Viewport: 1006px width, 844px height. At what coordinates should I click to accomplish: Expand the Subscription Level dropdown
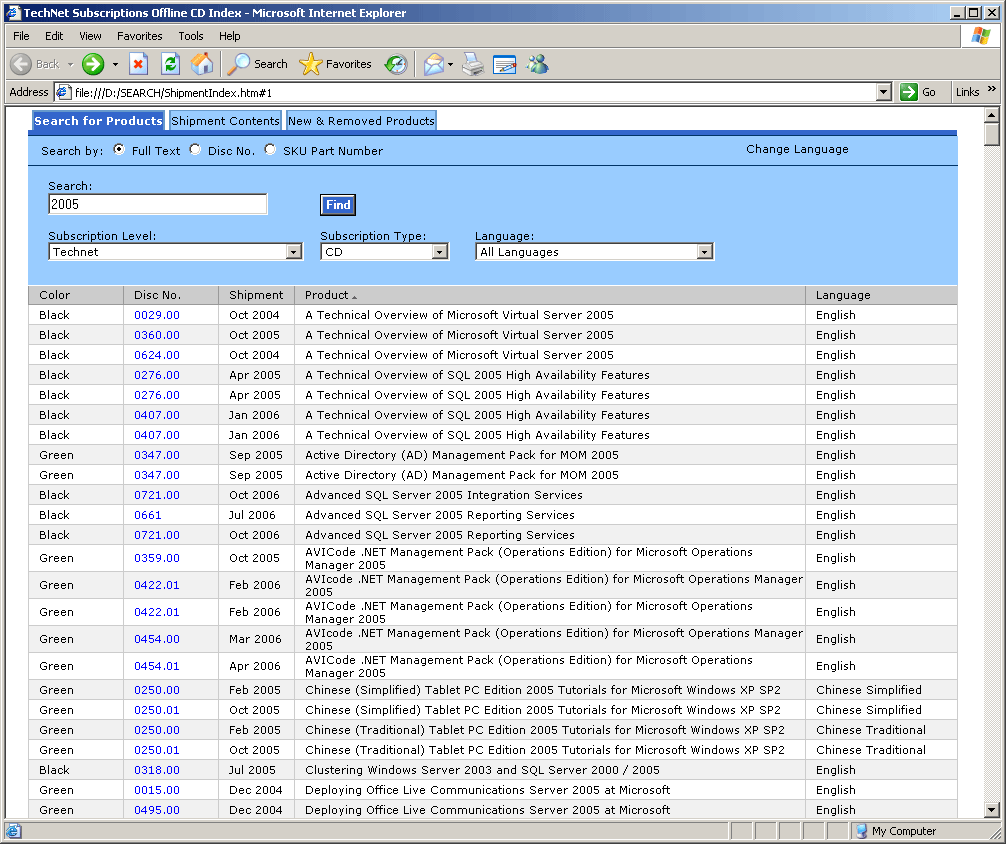tap(294, 252)
